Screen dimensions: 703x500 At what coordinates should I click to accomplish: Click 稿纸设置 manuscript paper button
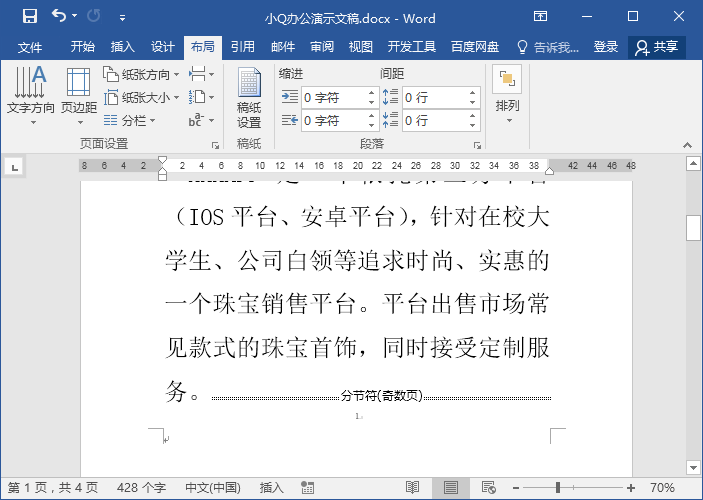coord(249,98)
